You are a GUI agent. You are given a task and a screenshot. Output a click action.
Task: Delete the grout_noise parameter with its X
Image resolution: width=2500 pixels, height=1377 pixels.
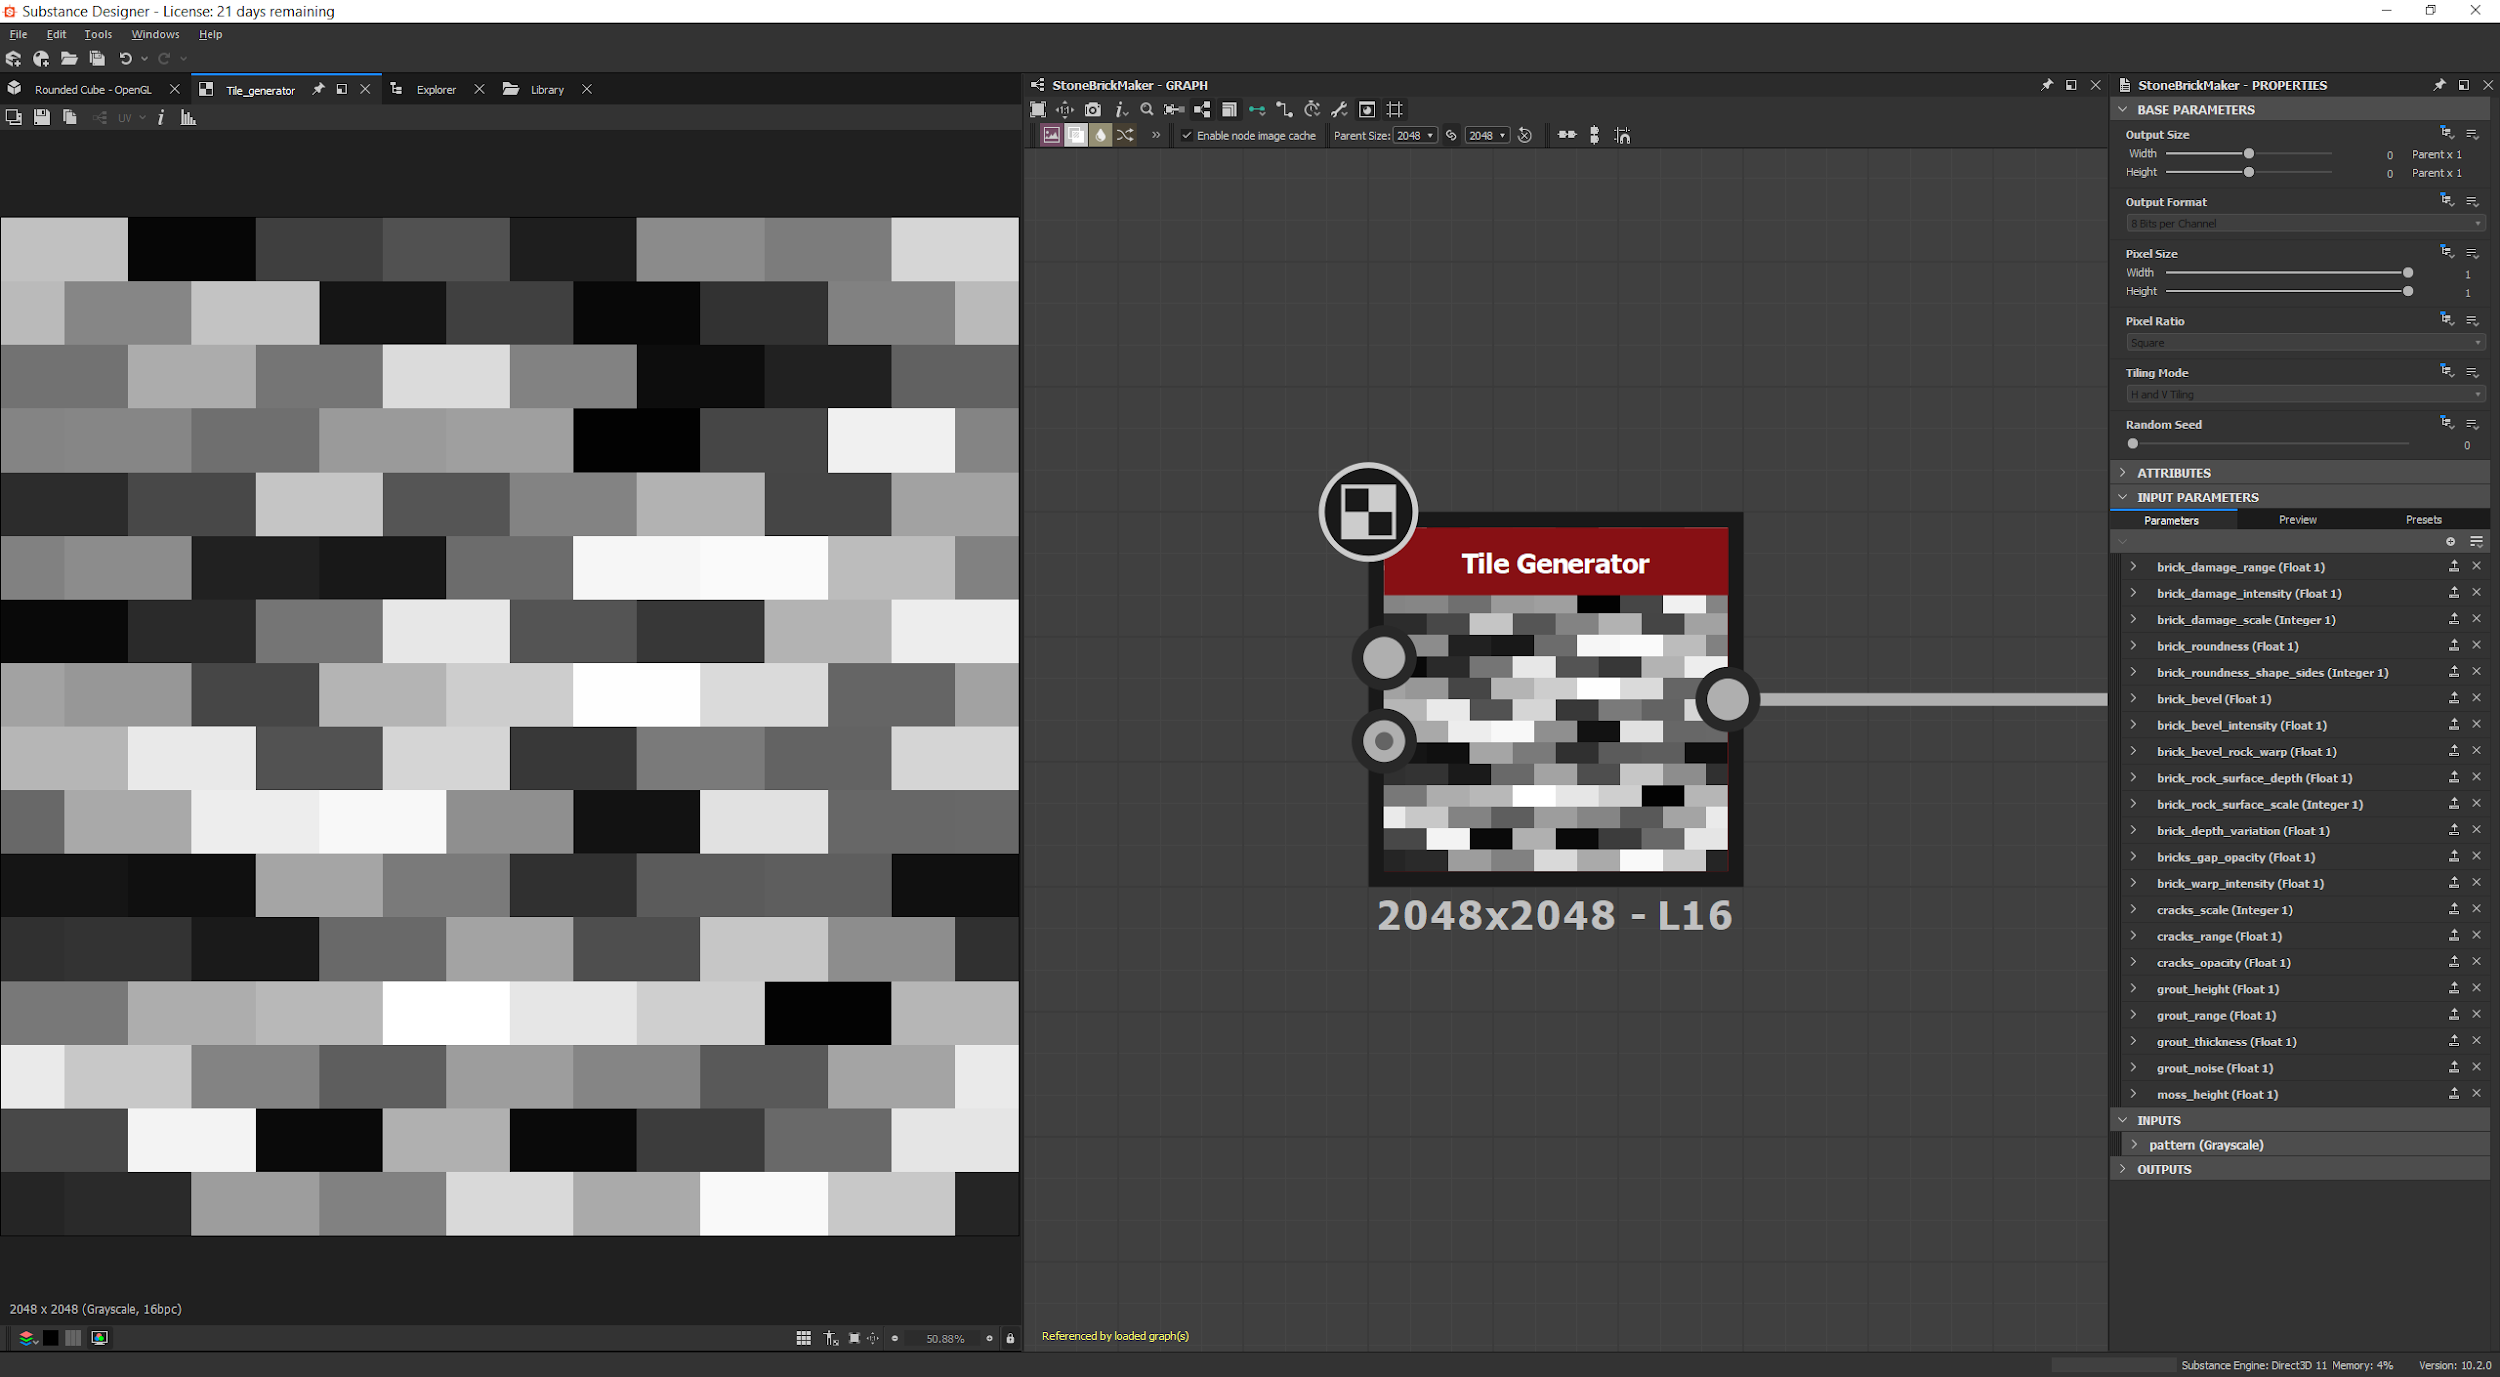[x=2477, y=1068]
